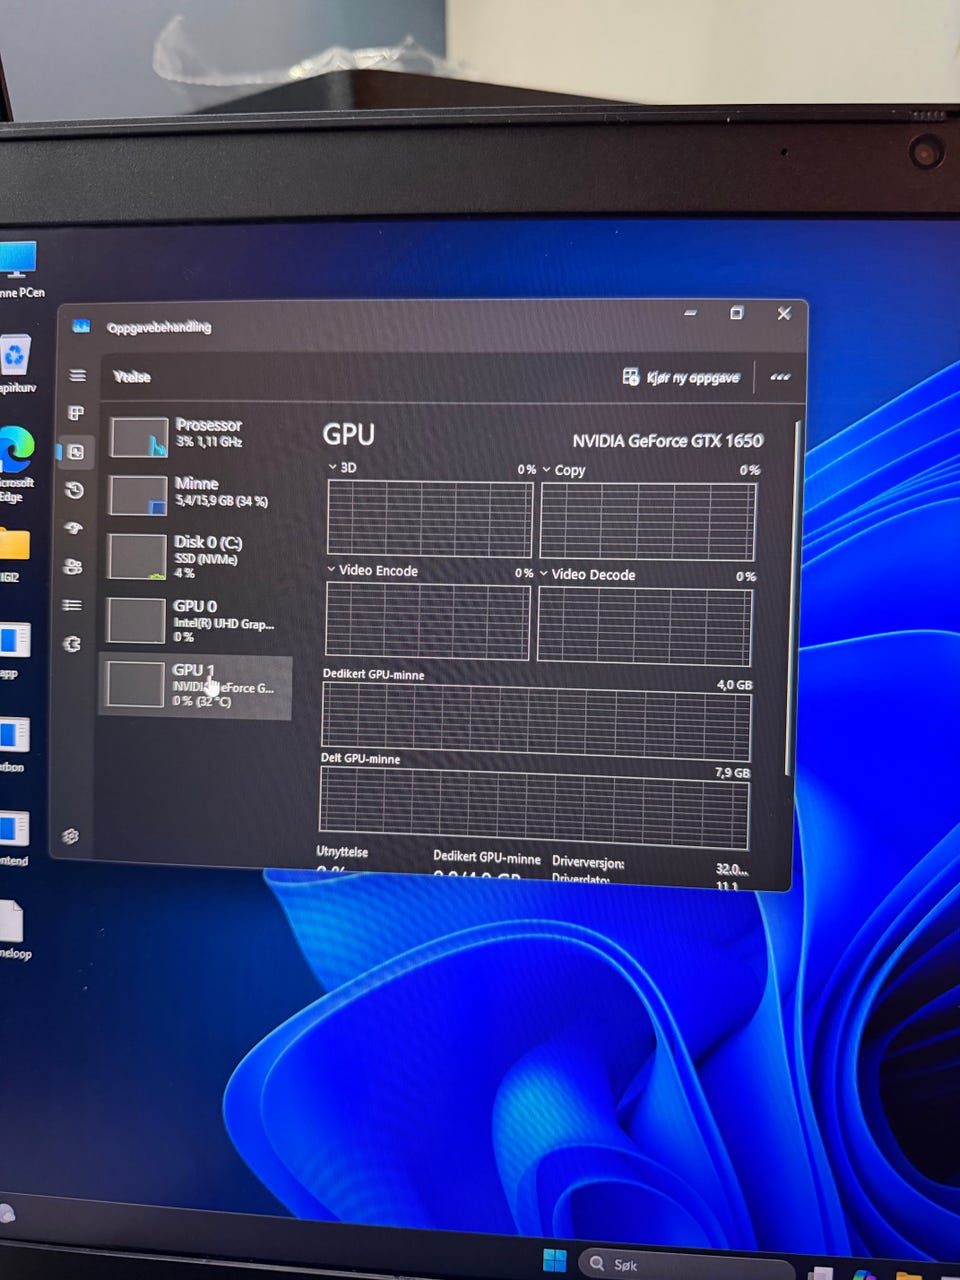This screenshot has width=960, height=1280.
Task: Click the Video Encode usage graph
Action: click(427, 620)
